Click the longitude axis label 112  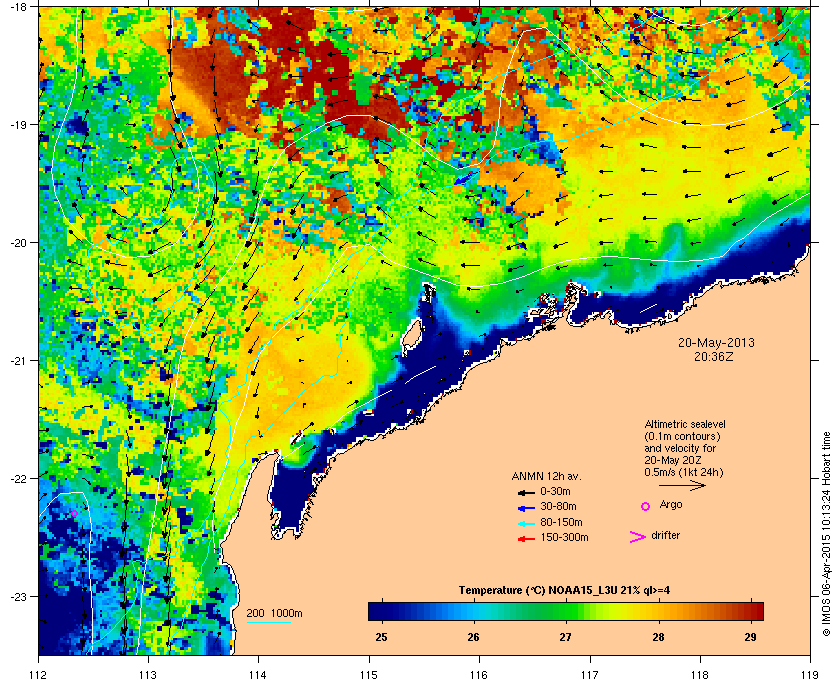pyautogui.click(x=39, y=675)
